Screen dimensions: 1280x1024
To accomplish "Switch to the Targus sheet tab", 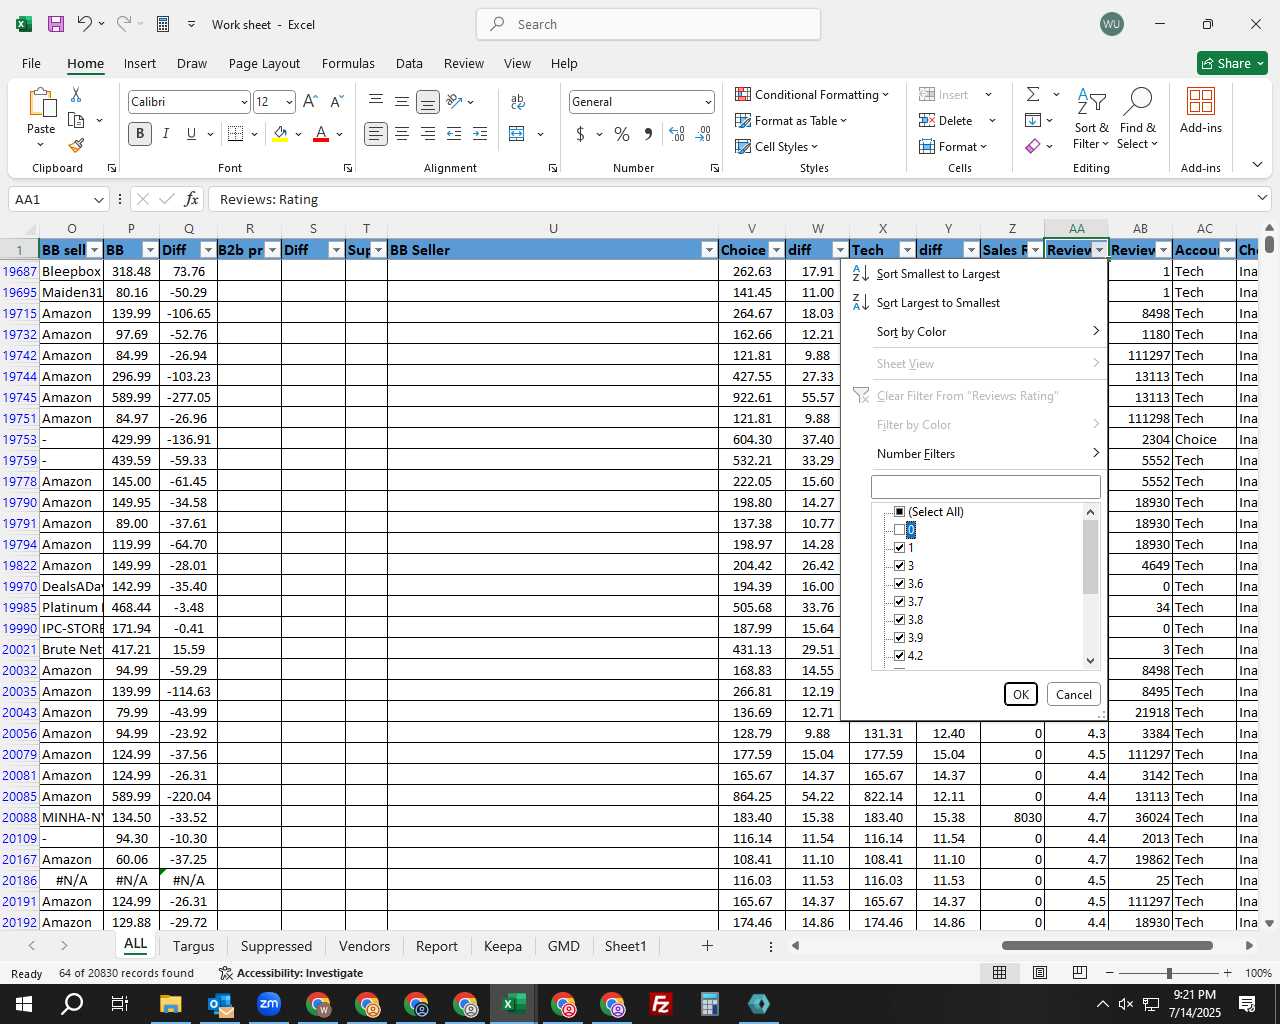I will click(x=193, y=946).
